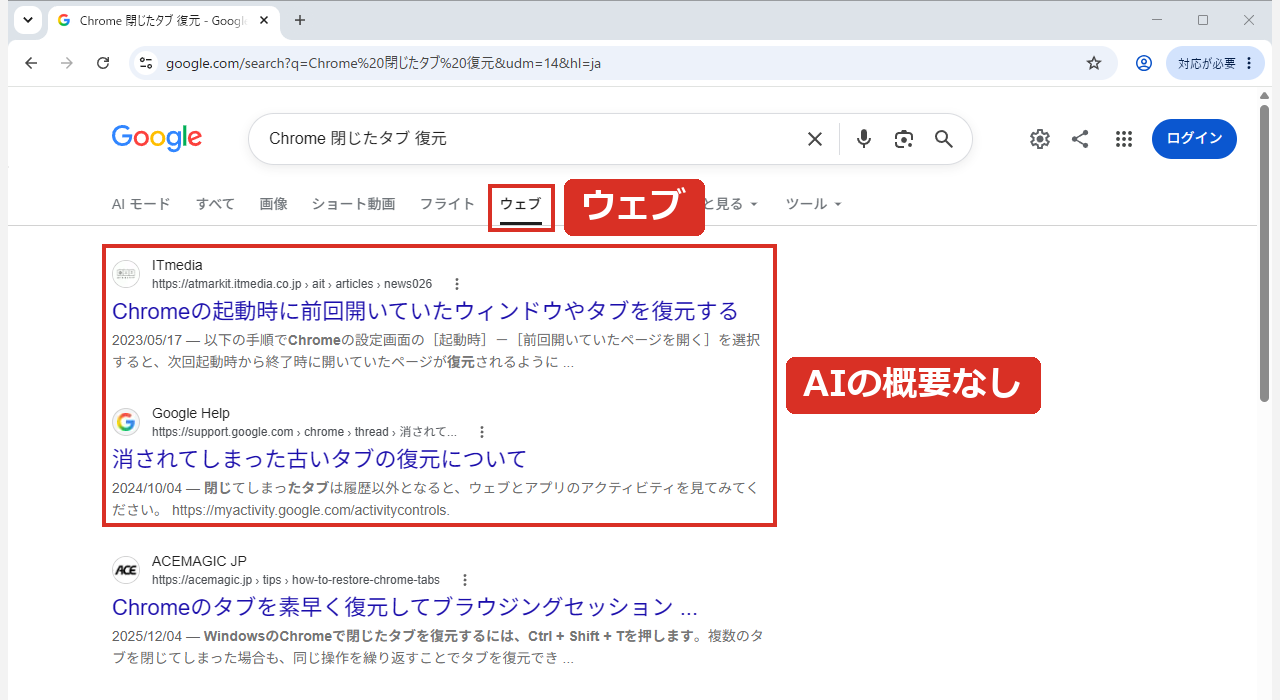Open quick settings gear icon
Image resolution: width=1280 pixels, height=700 pixels.
pyautogui.click(x=1040, y=139)
